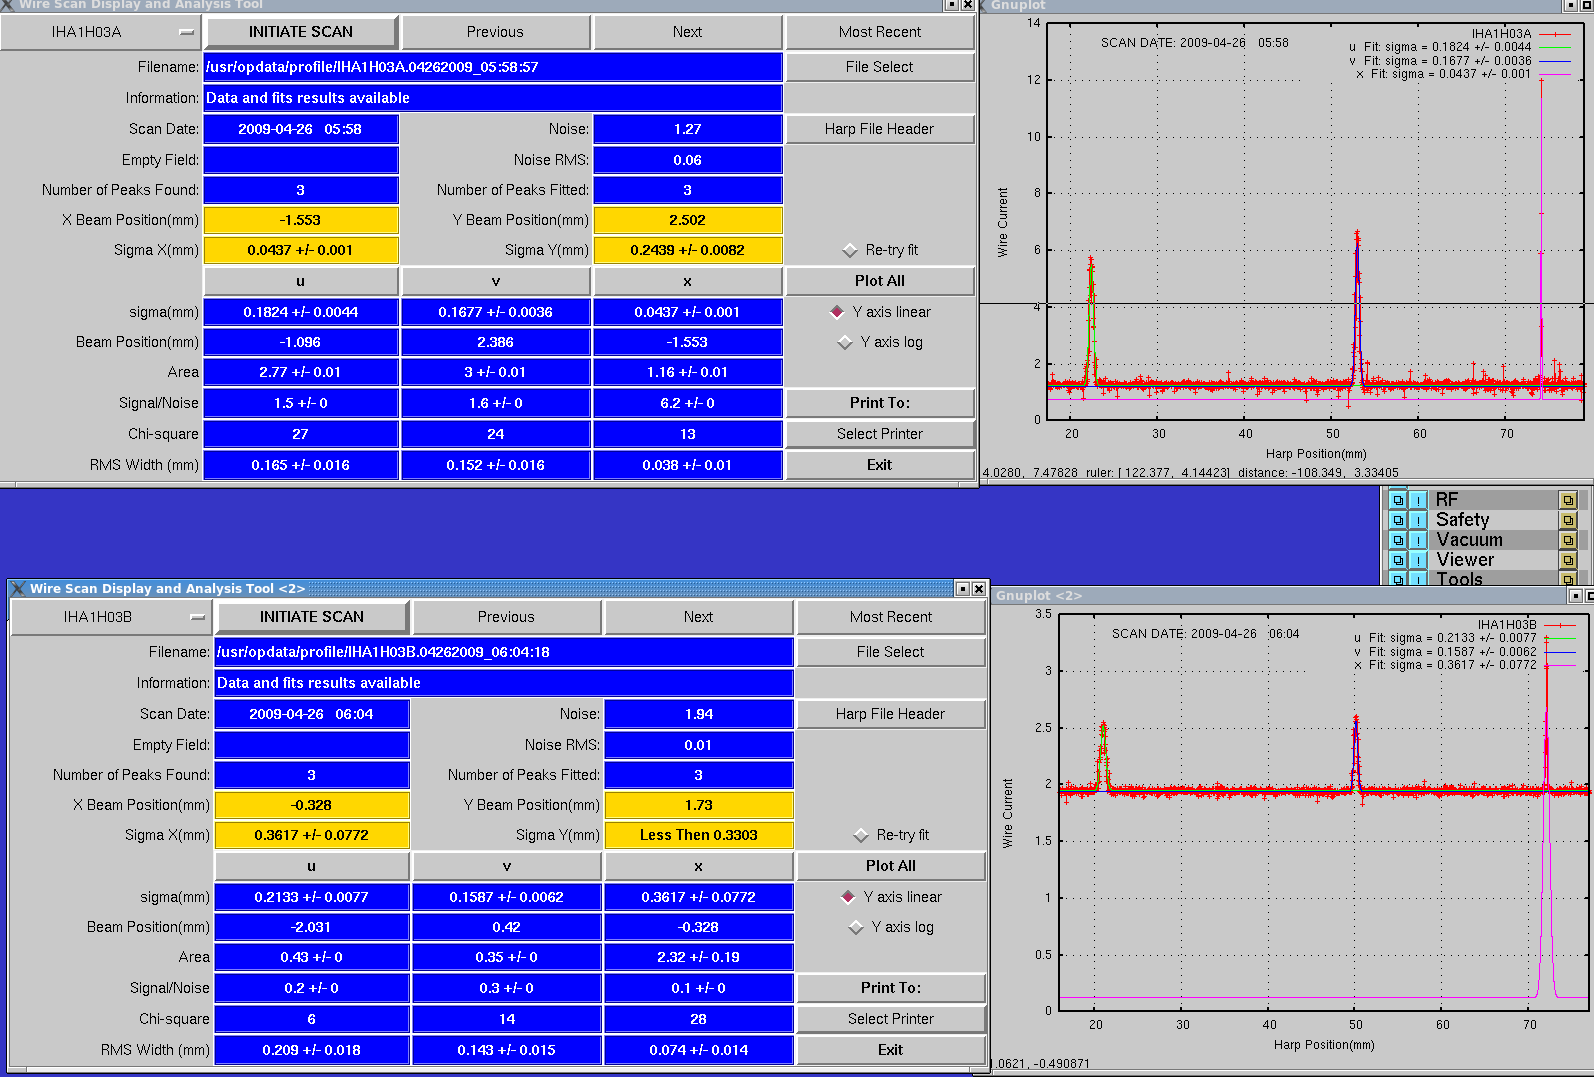Enable Re-try fit in IHA1H03A window

pyautogui.click(x=850, y=250)
